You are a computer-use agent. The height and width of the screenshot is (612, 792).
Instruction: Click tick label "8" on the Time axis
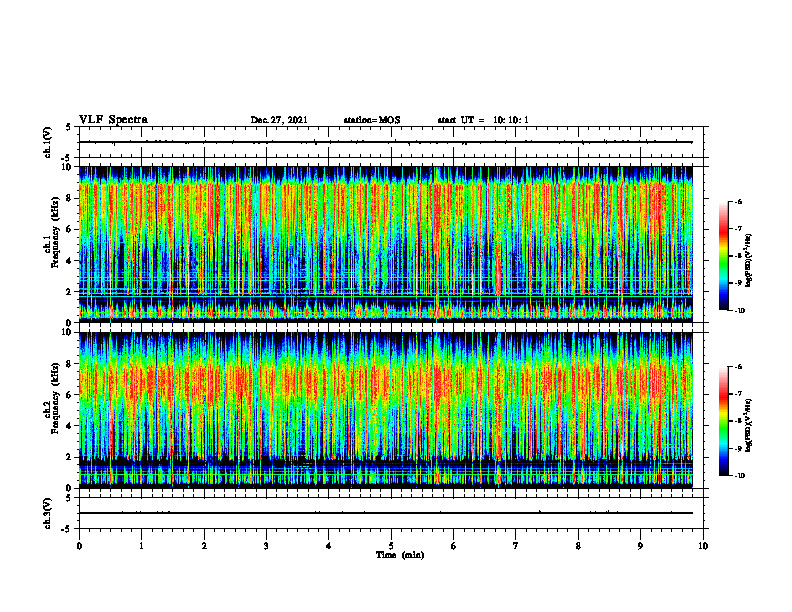(x=578, y=546)
